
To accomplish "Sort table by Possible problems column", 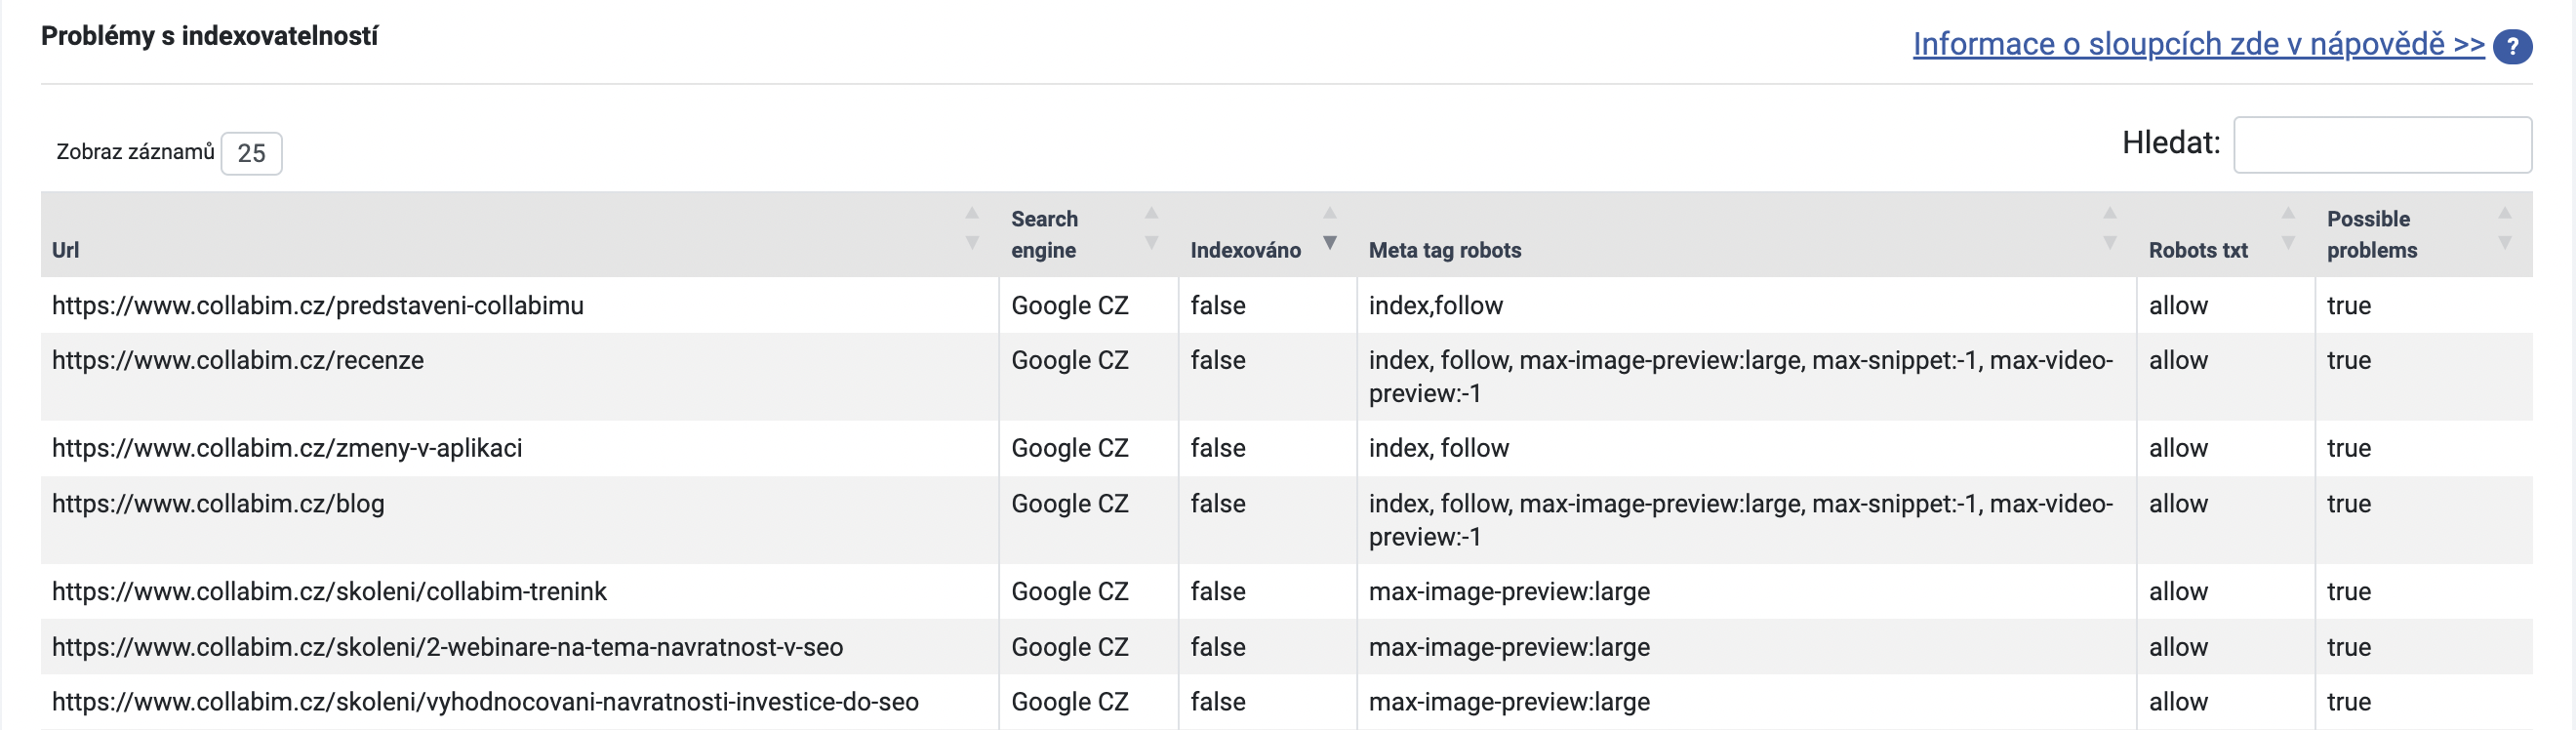I will (x=2423, y=234).
